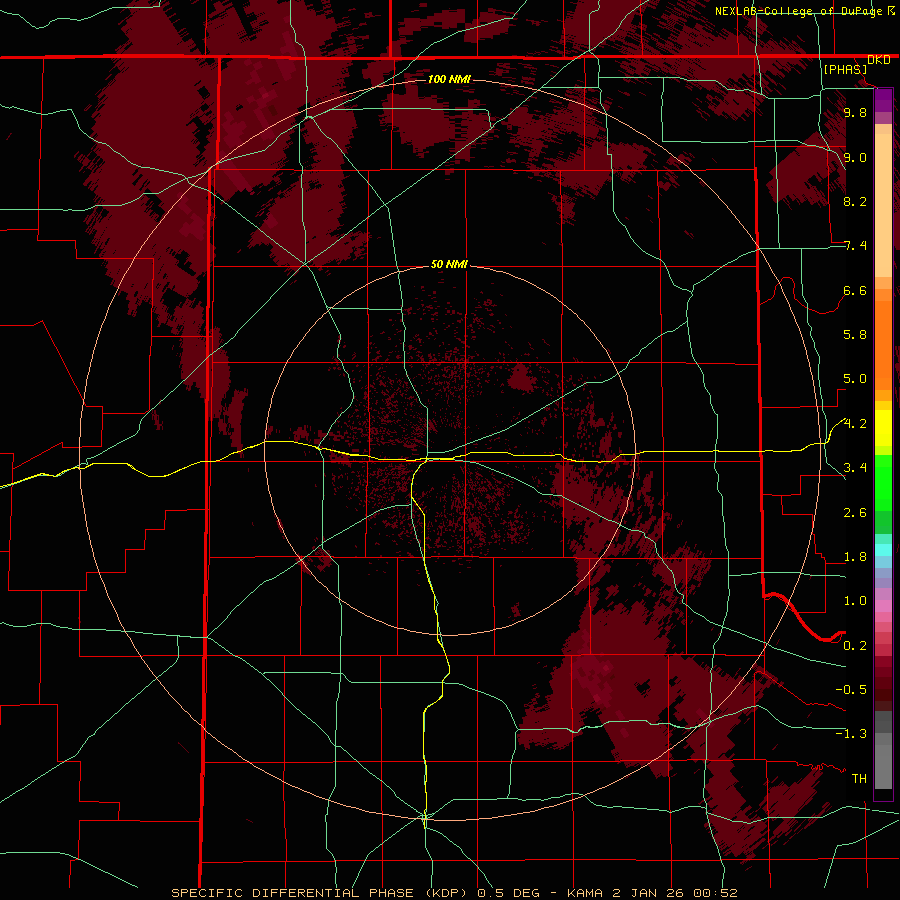
Task: Pick the bright green segment of color bar
Action: (883, 483)
